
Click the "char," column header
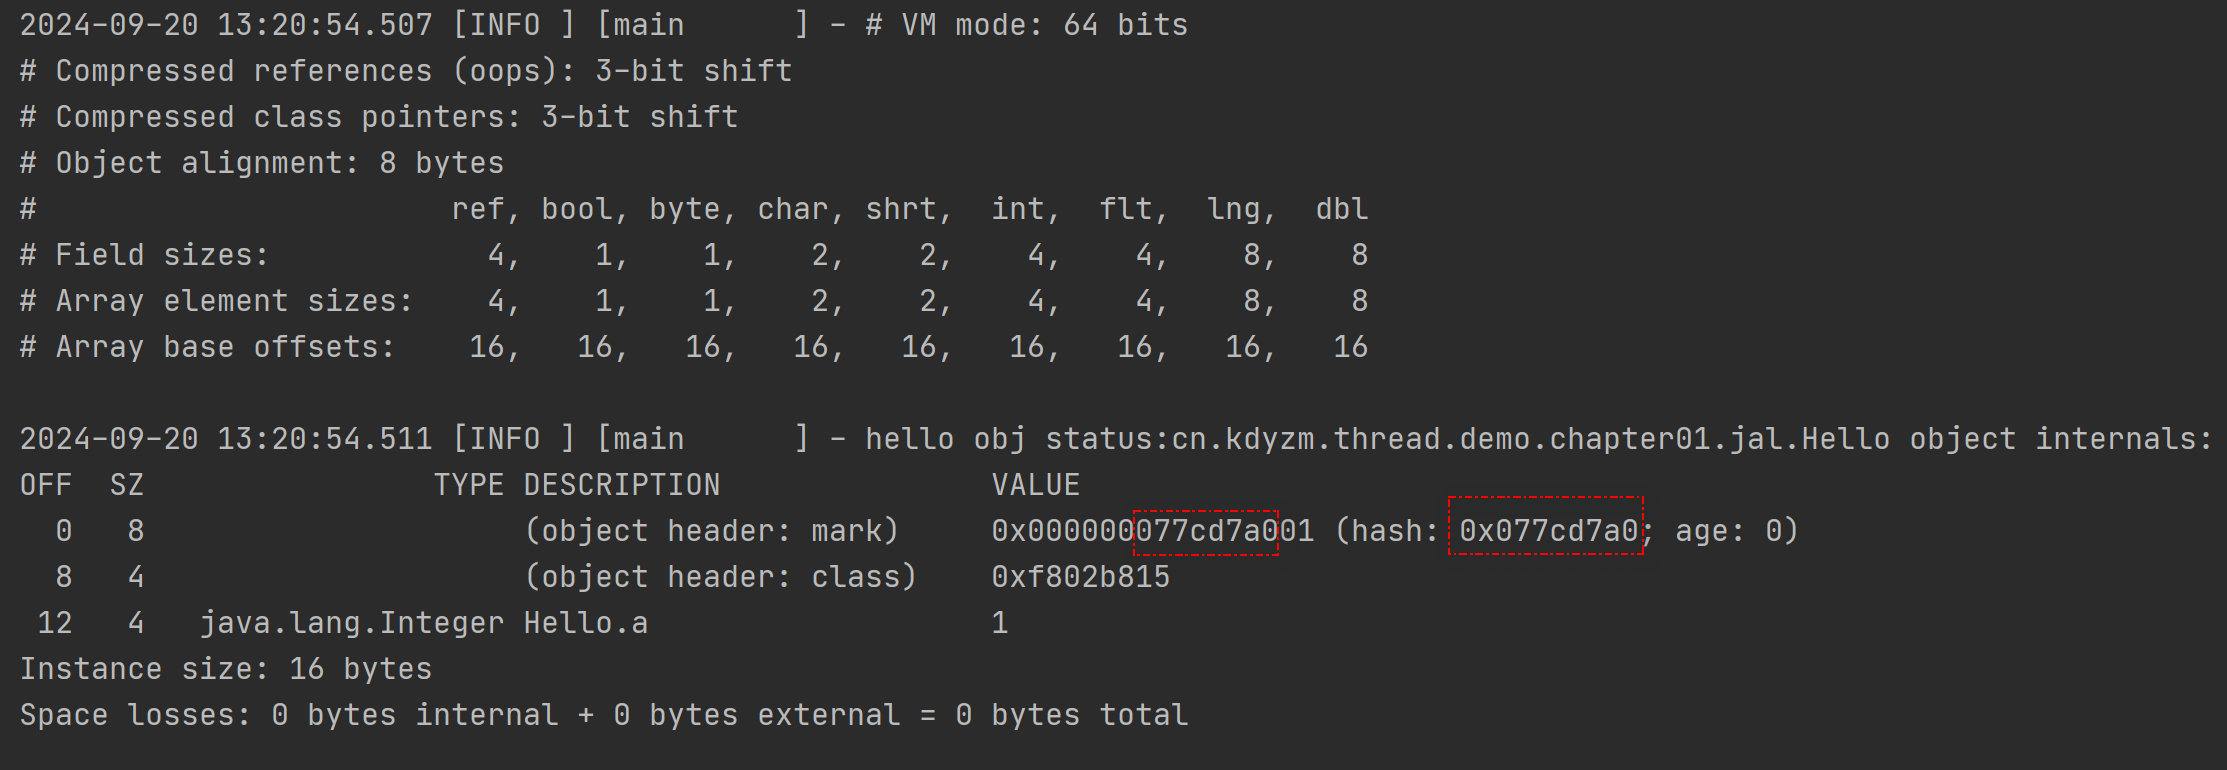click(800, 209)
